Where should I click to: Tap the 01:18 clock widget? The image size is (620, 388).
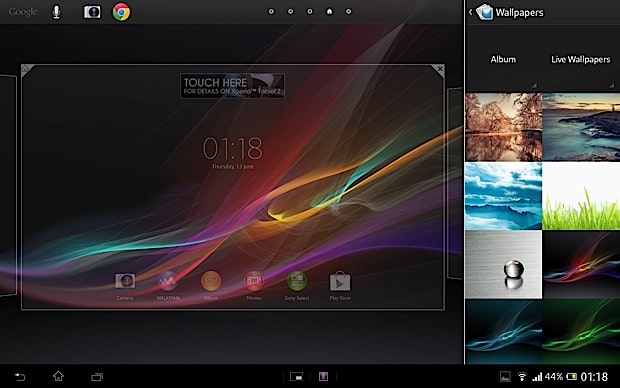(x=232, y=148)
